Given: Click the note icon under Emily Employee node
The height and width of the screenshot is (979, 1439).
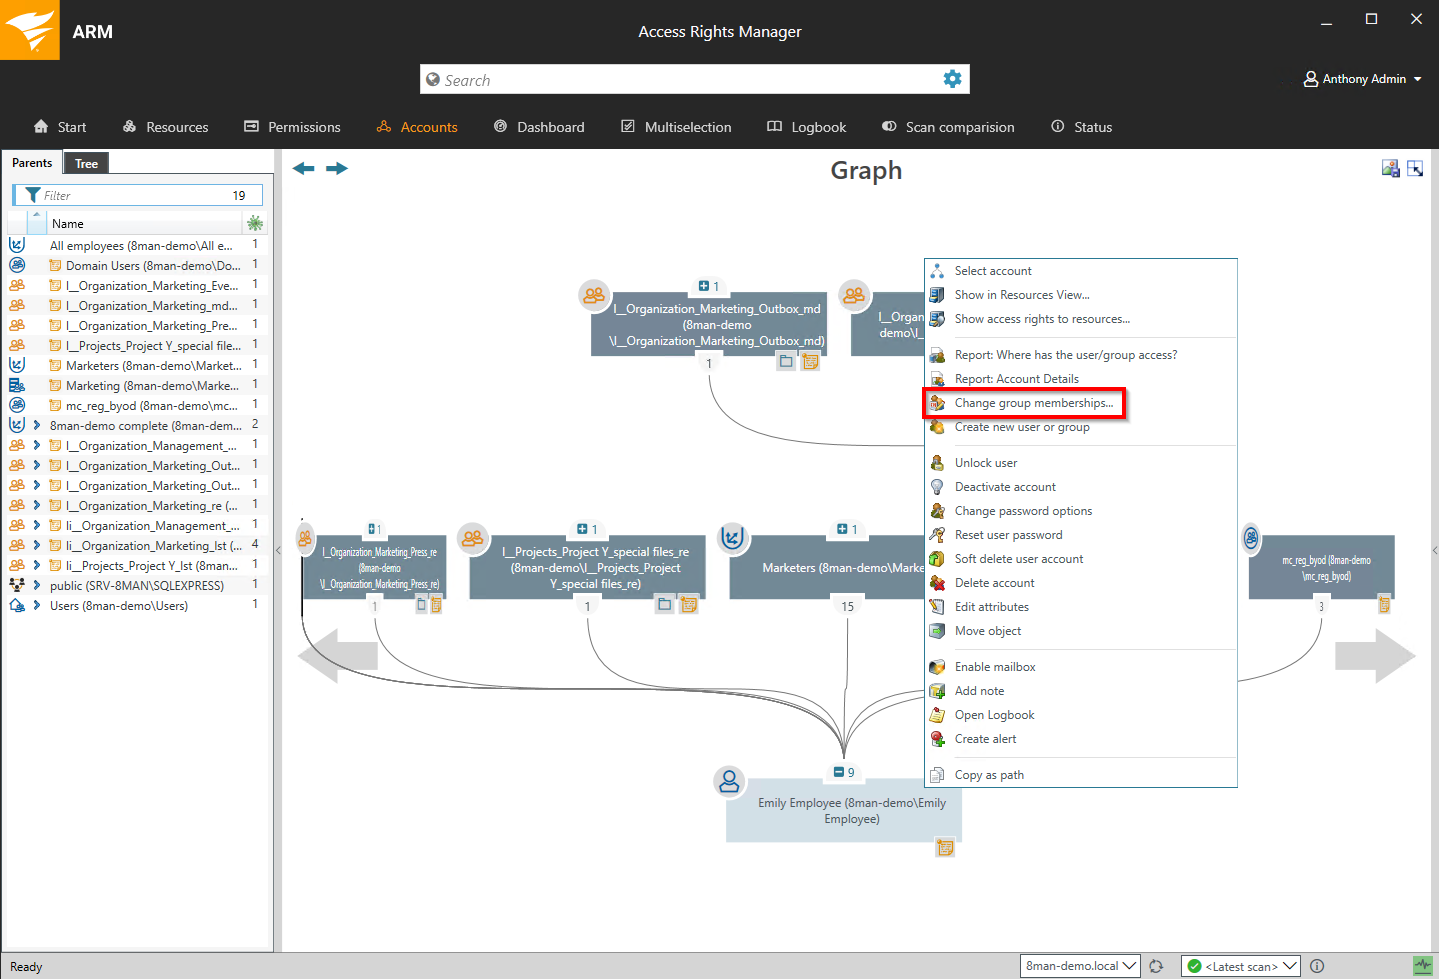Looking at the screenshot, I should tap(944, 848).
